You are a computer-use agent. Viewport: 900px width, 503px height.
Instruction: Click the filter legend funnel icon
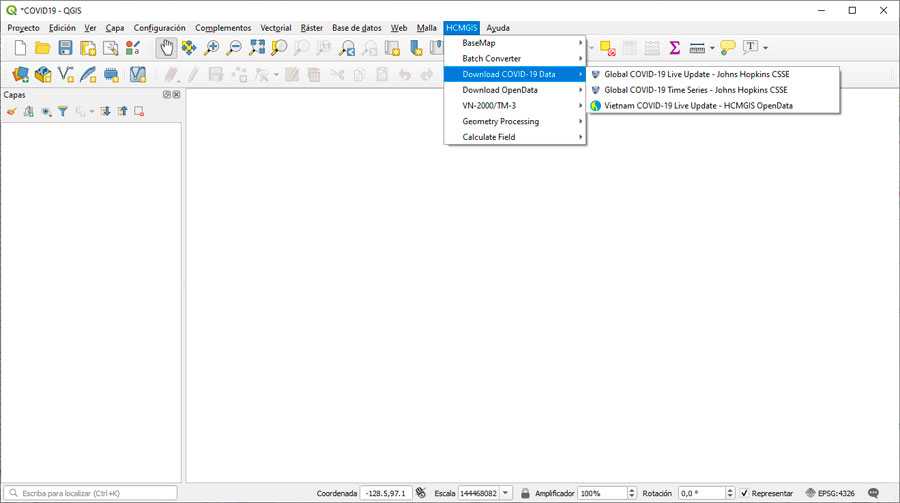click(63, 111)
